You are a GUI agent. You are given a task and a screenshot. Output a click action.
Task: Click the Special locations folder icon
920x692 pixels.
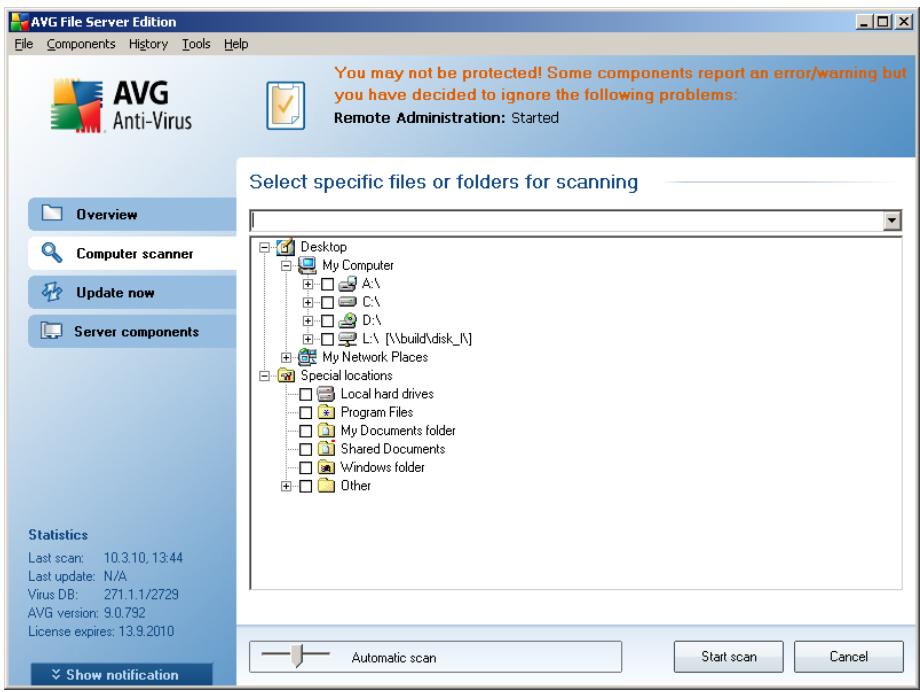(286, 376)
